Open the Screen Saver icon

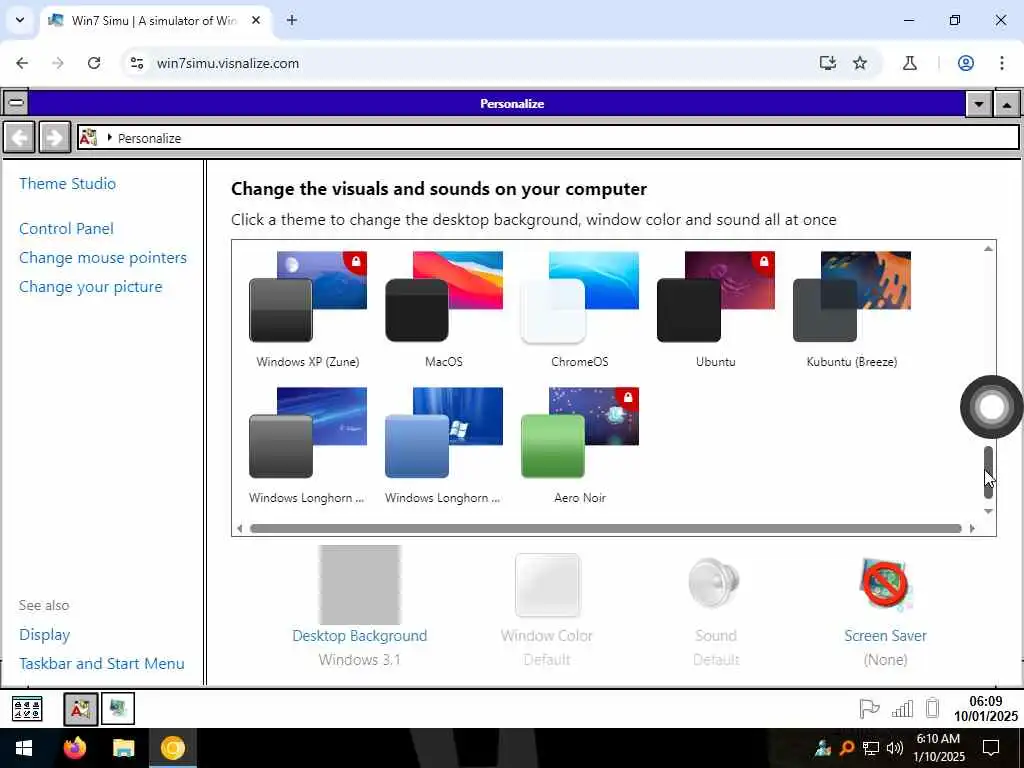coord(885,584)
